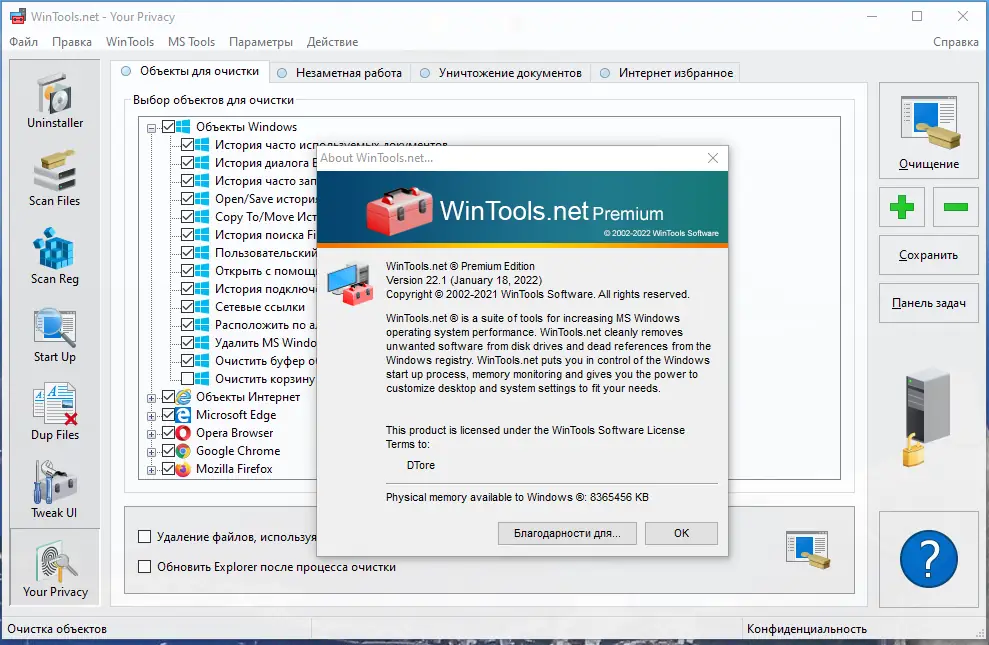Select the Сетевые ссылки tree item label

pyautogui.click(x=260, y=307)
